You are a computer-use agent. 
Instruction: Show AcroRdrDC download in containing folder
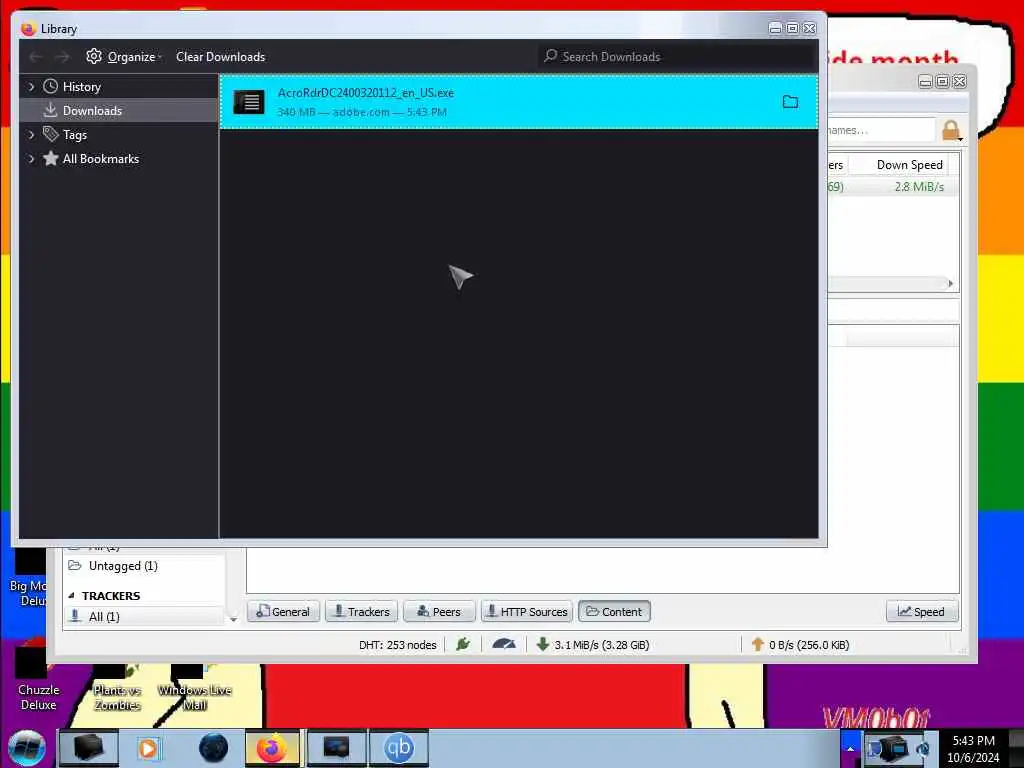click(x=790, y=102)
